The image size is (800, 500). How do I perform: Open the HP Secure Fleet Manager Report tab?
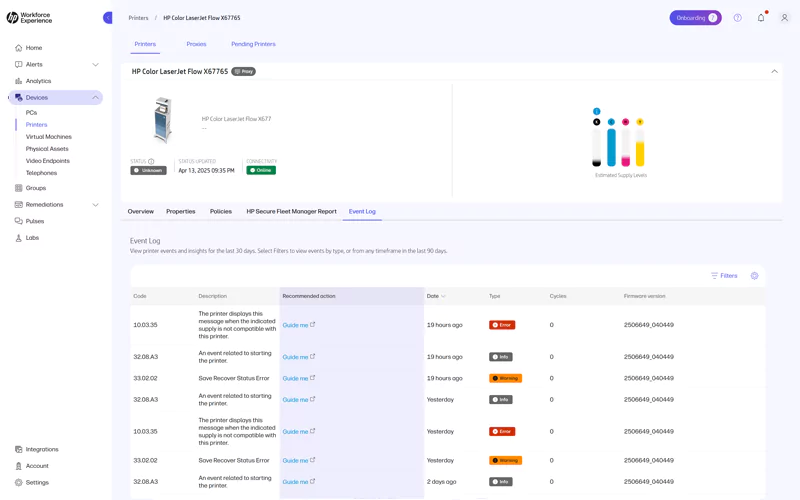pyautogui.click(x=291, y=212)
